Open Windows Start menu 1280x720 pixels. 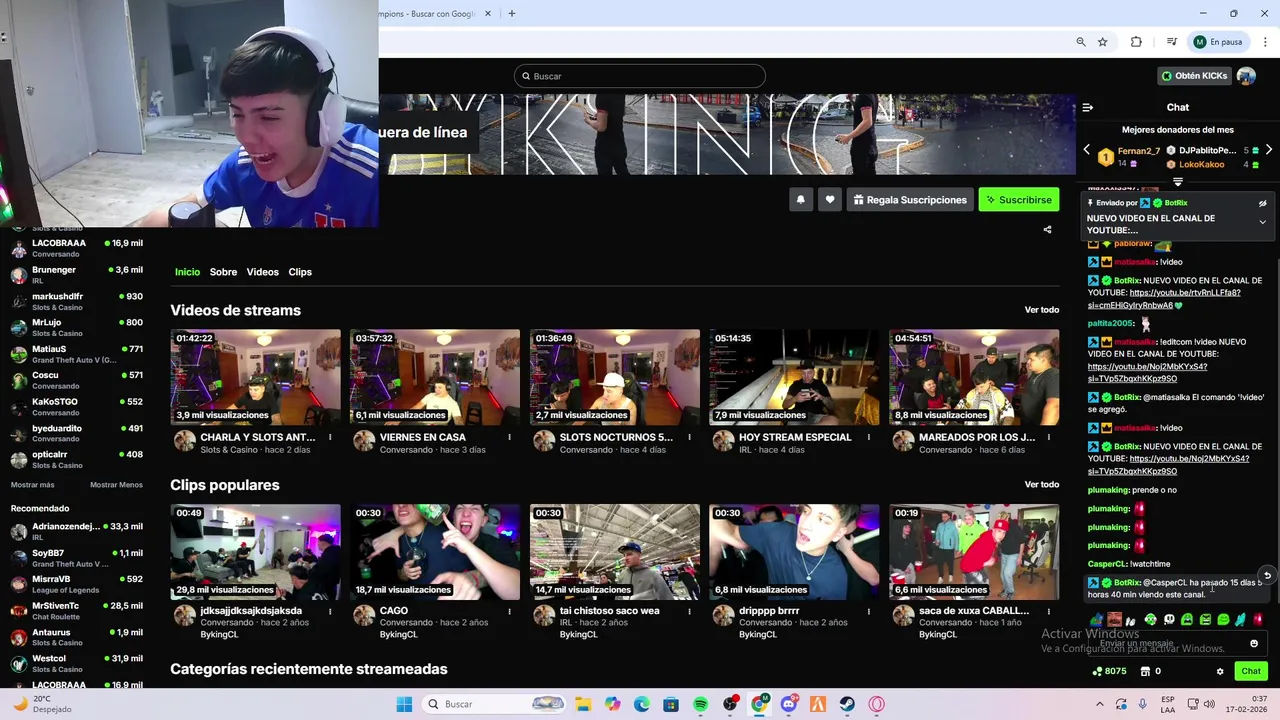404,704
